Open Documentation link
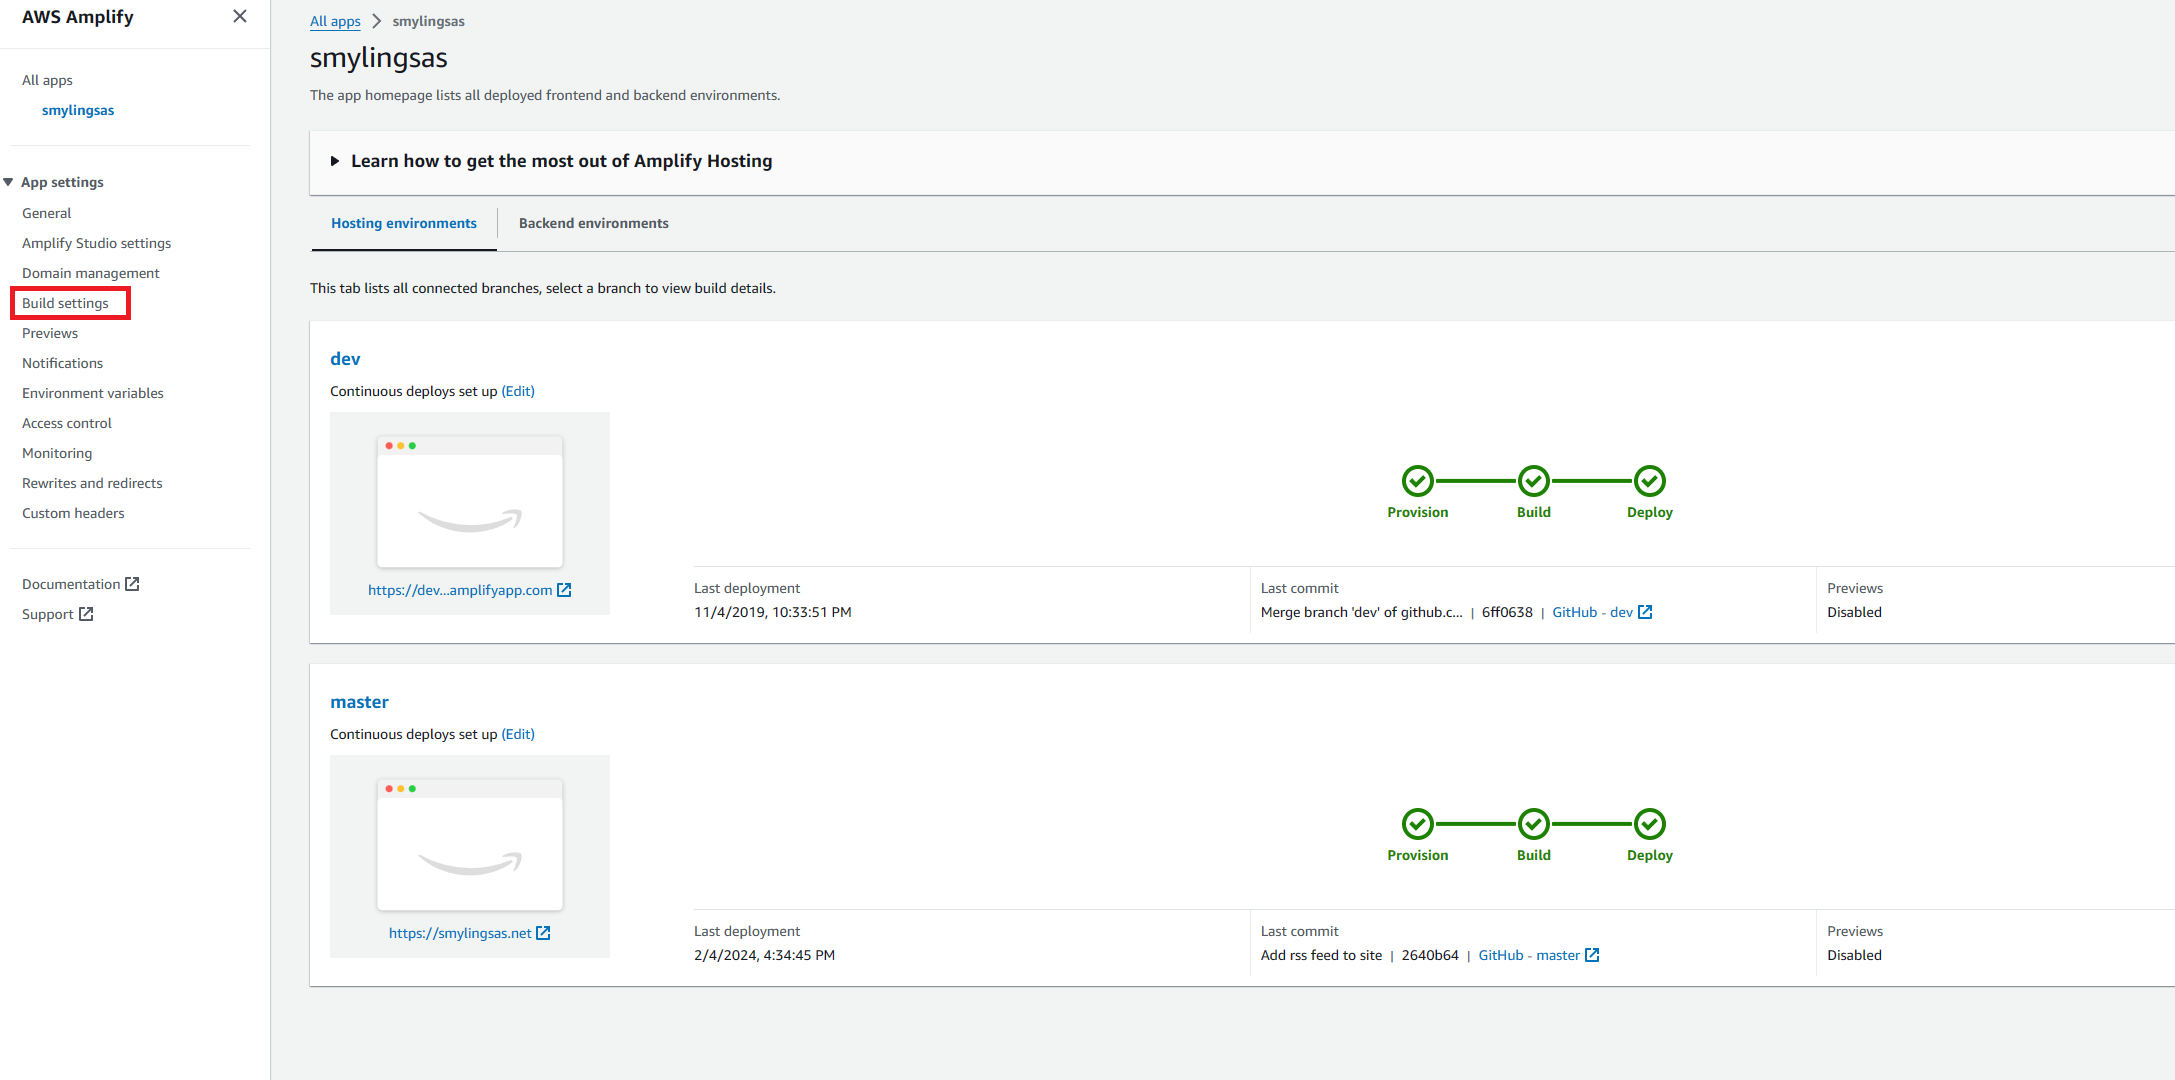The width and height of the screenshot is (2175, 1080). point(71,584)
